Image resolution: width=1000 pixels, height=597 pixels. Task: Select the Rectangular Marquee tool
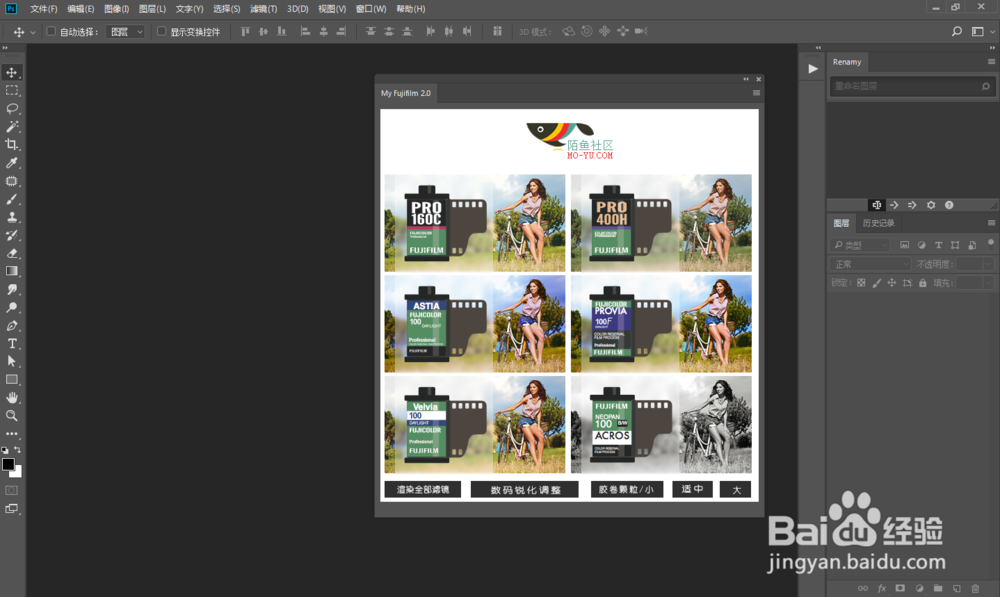[11, 91]
